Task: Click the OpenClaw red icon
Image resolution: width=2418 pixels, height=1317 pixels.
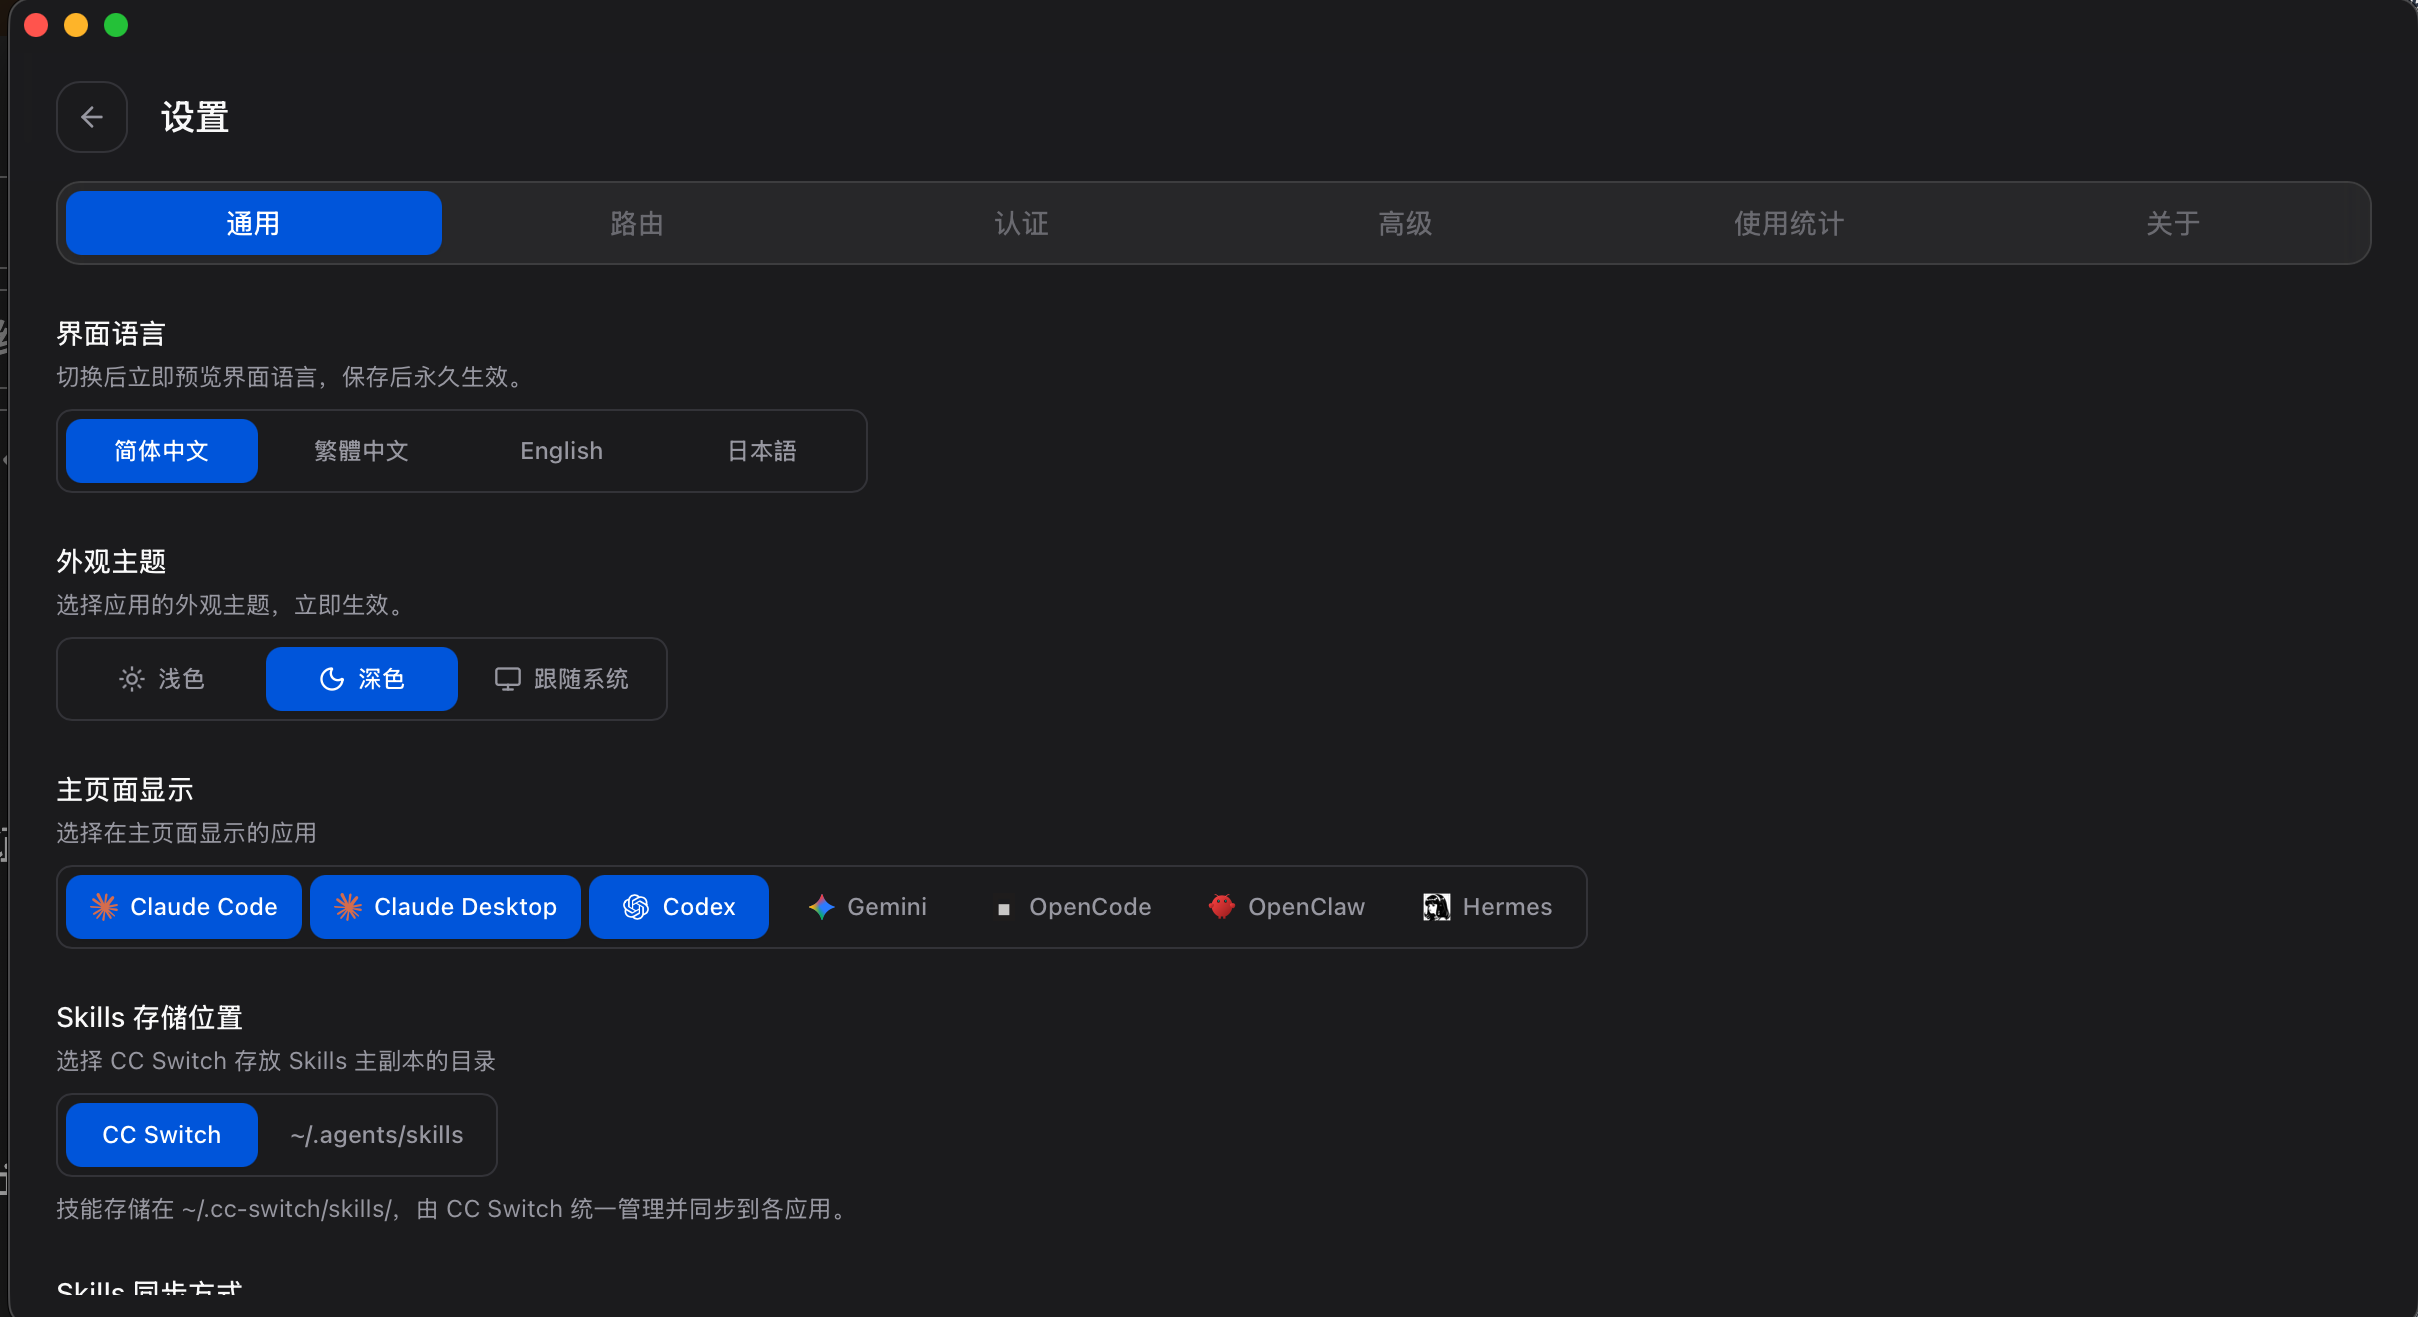Action: (1222, 907)
